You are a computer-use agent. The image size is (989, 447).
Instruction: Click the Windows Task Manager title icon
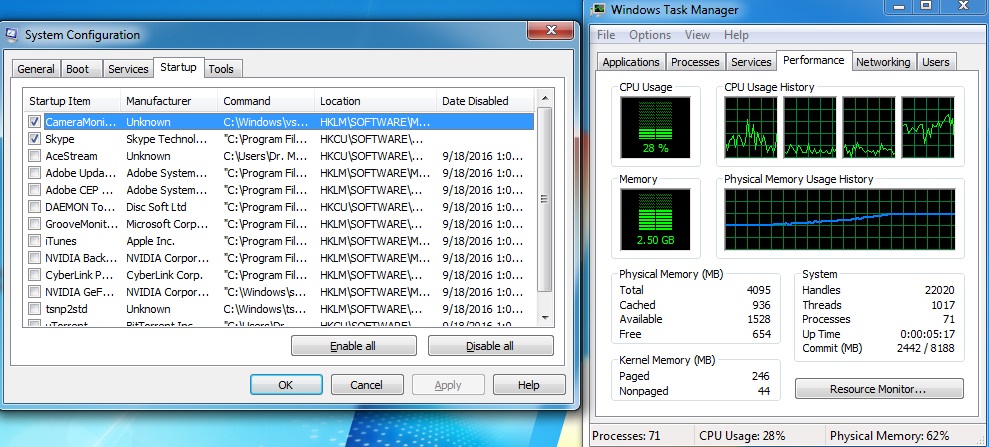click(x=598, y=10)
